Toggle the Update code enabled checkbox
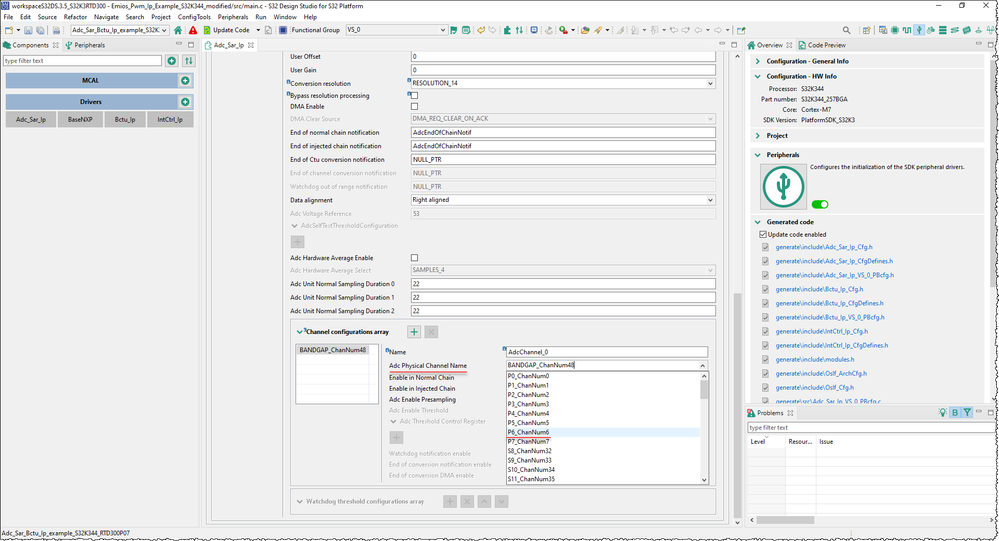The height and width of the screenshot is (541, 999). [x=764, y=234]
